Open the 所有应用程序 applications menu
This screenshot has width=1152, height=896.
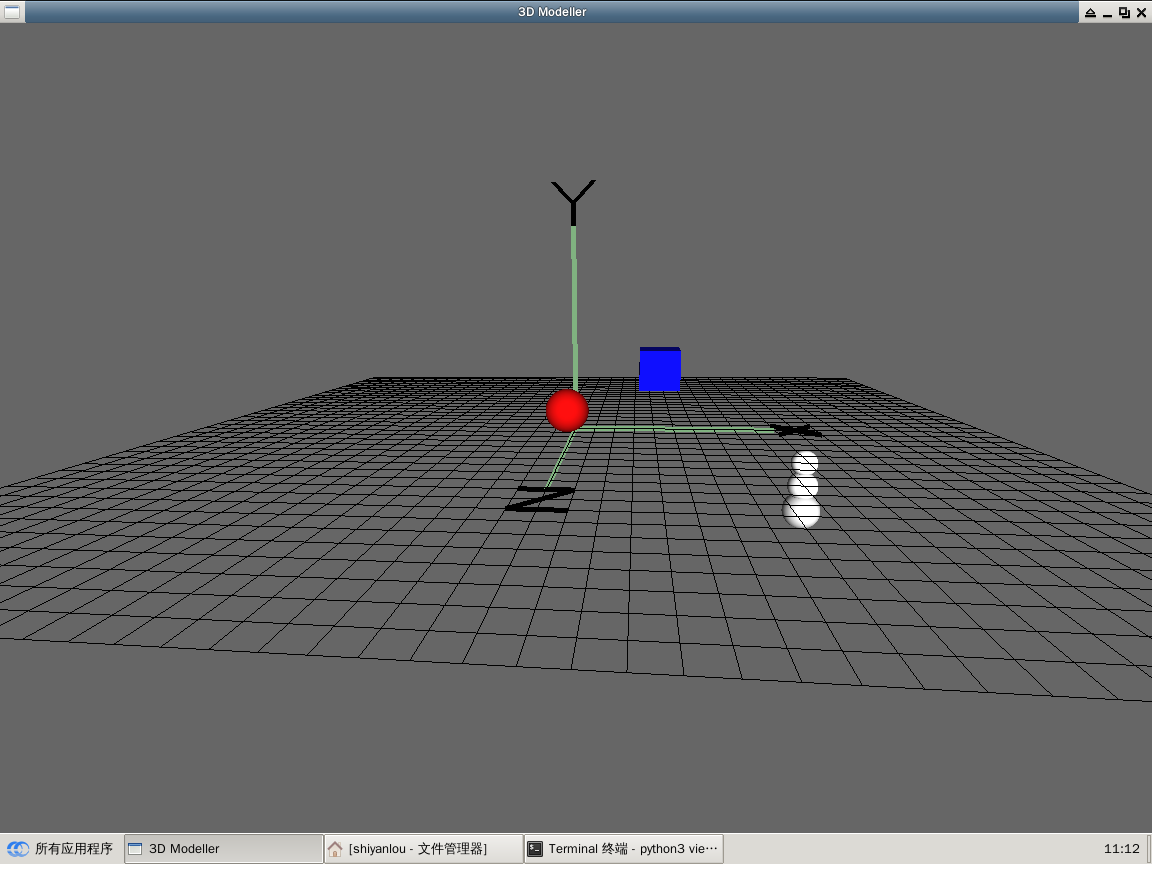point(60,848)
